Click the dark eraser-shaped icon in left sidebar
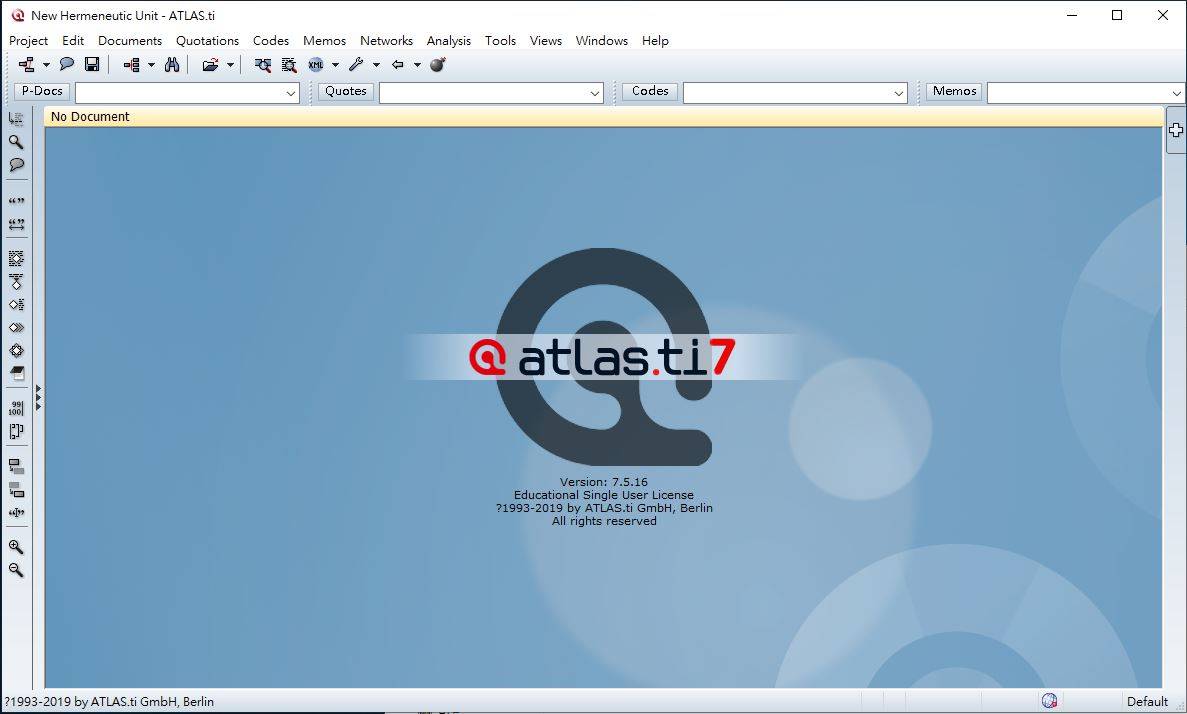Image resolution: width=1187 pixels, height=714 pixels. pyautogui.click(x=16, y=373)
